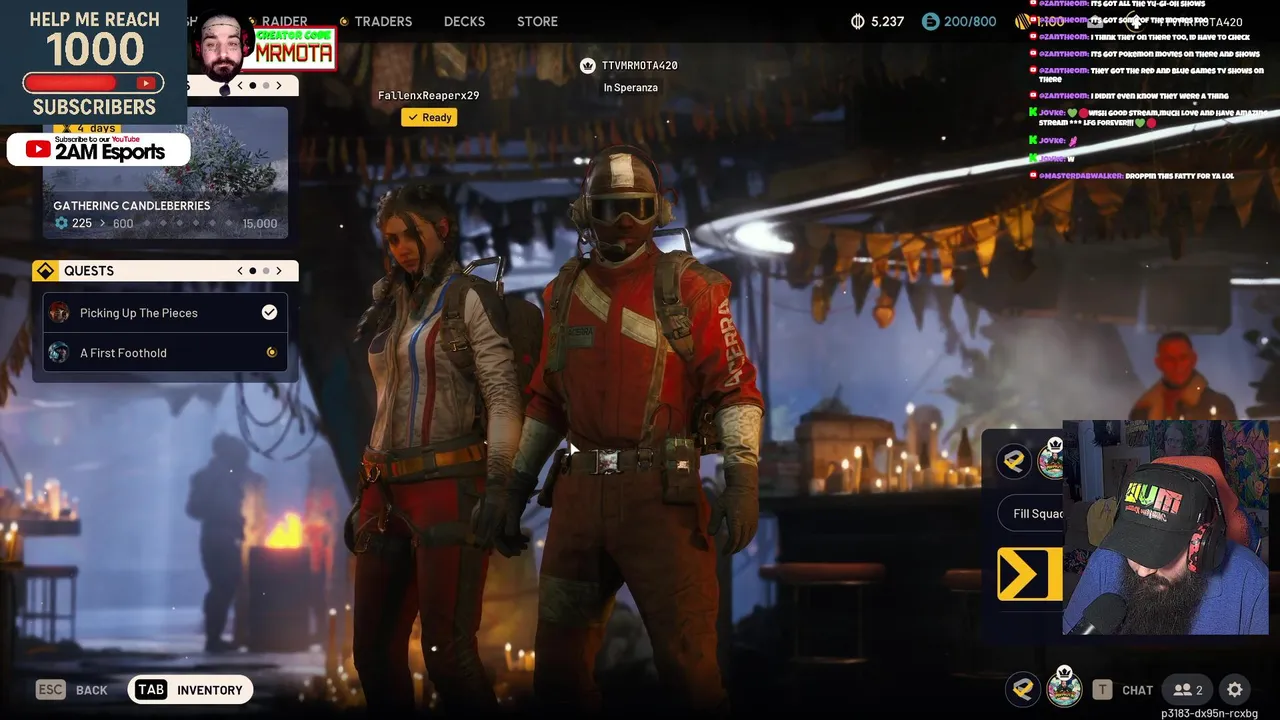Open the settings gear
Screen dimensions: 1280x720
click(1235, 690)
